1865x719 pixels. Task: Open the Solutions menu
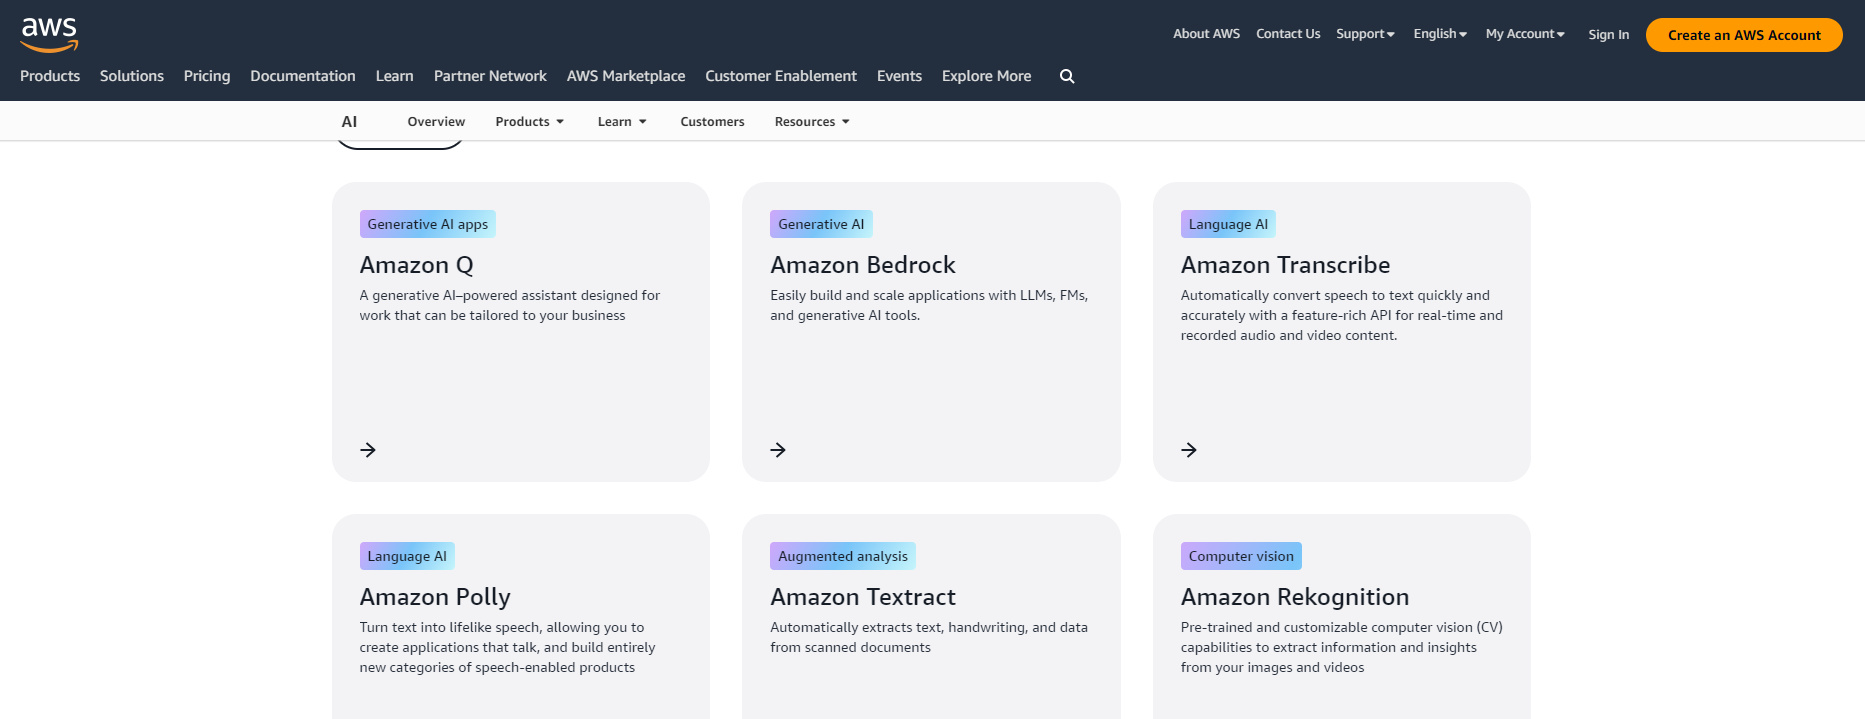132,76
